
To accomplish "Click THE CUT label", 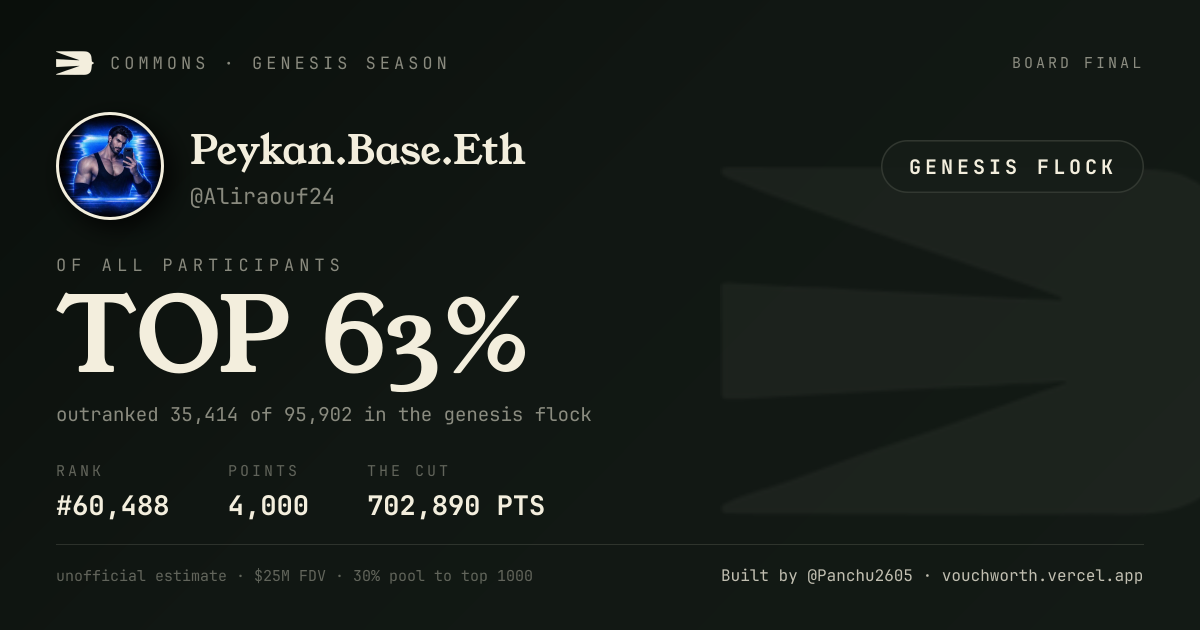I will 408,471.
